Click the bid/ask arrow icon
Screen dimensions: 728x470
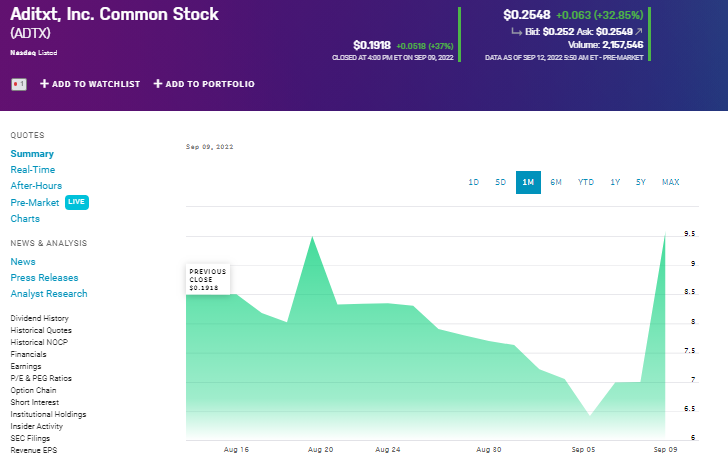[x=639, y=32]
